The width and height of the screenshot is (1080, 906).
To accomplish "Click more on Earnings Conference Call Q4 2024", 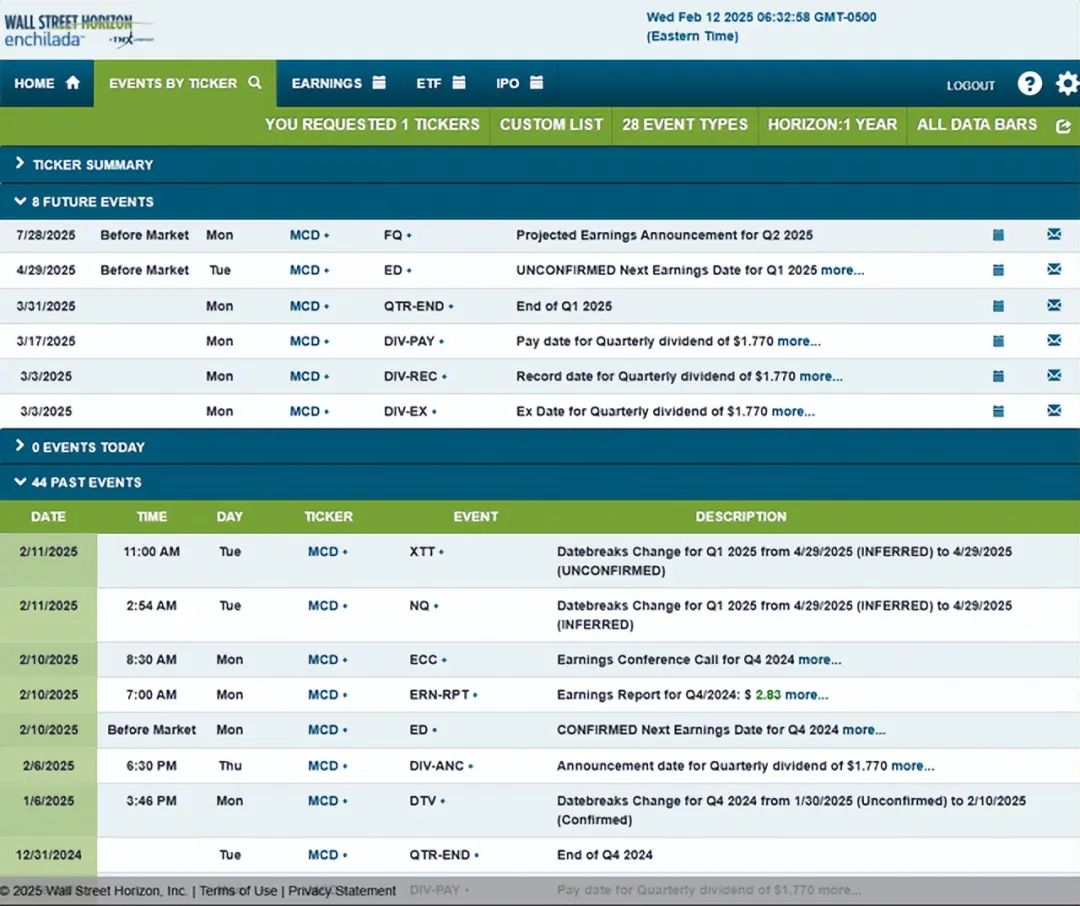I will tap(820, 659).
